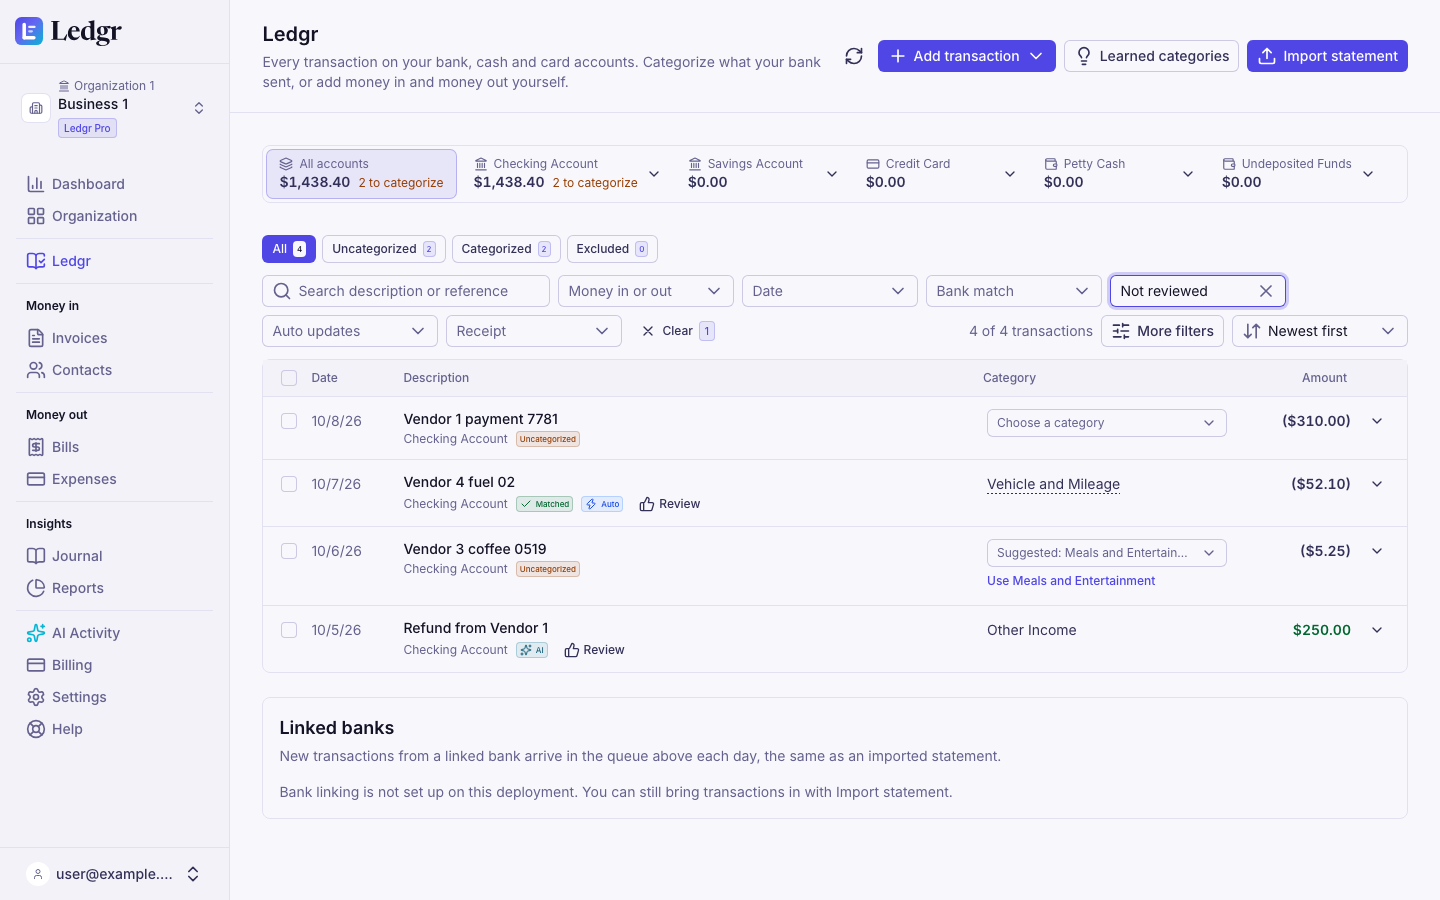Open Learned categories
Screen dimensions: 1440x900
[1151, 56]
